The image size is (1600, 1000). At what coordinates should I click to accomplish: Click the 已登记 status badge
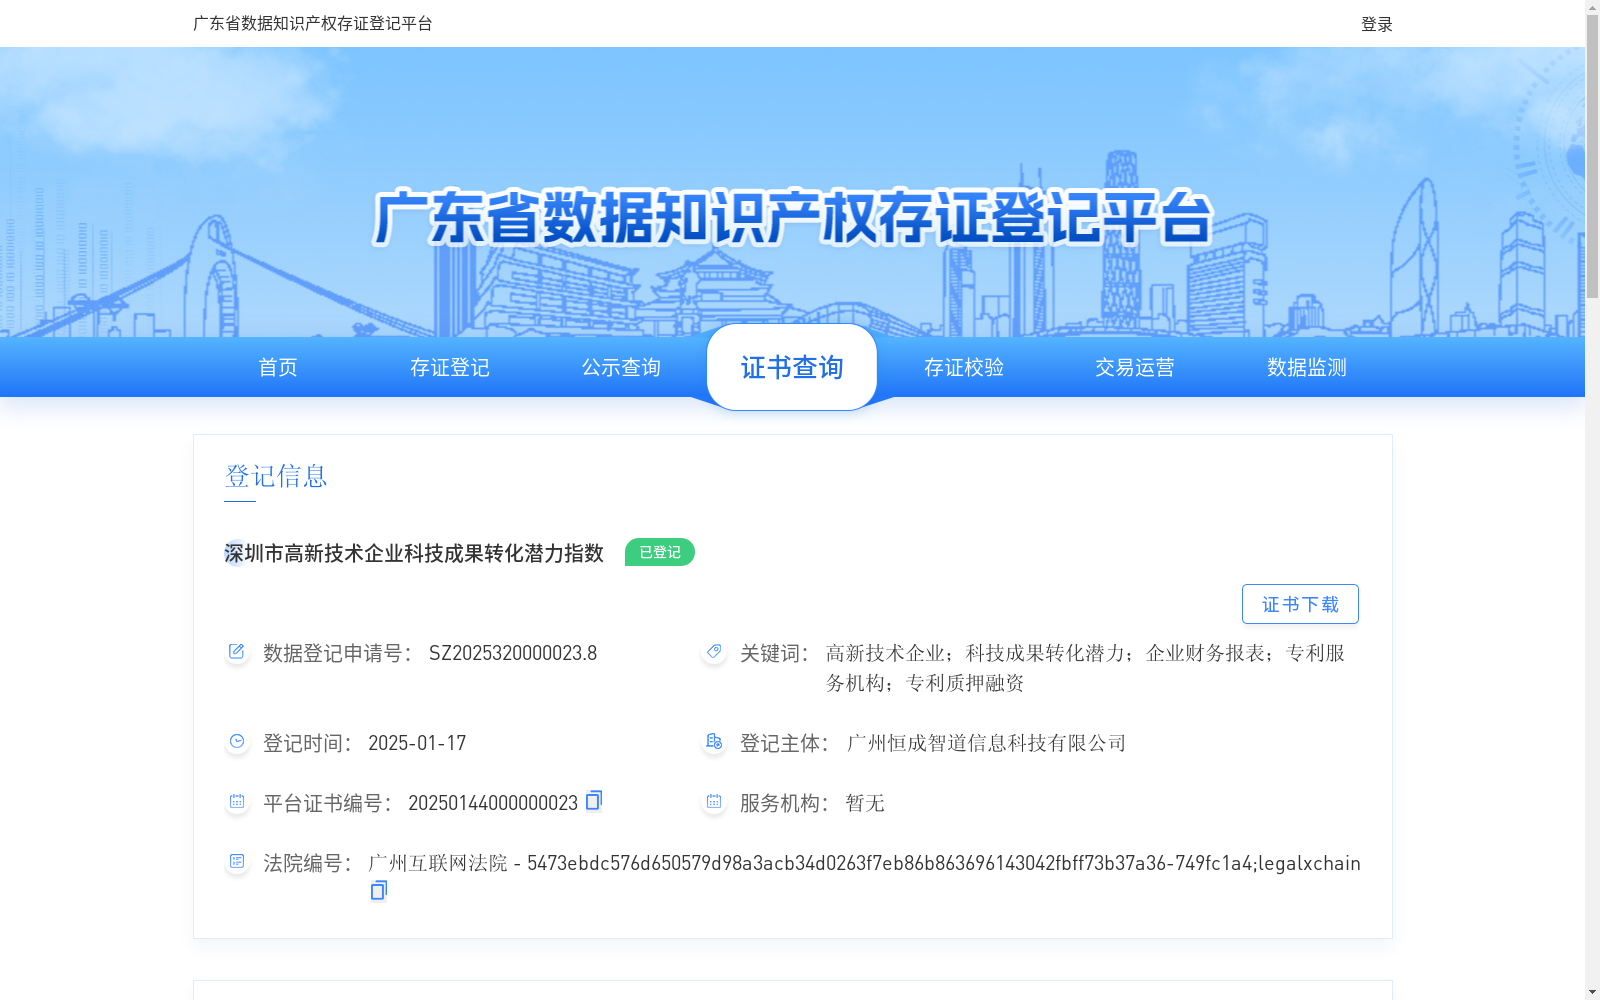[x=660, y=552]
